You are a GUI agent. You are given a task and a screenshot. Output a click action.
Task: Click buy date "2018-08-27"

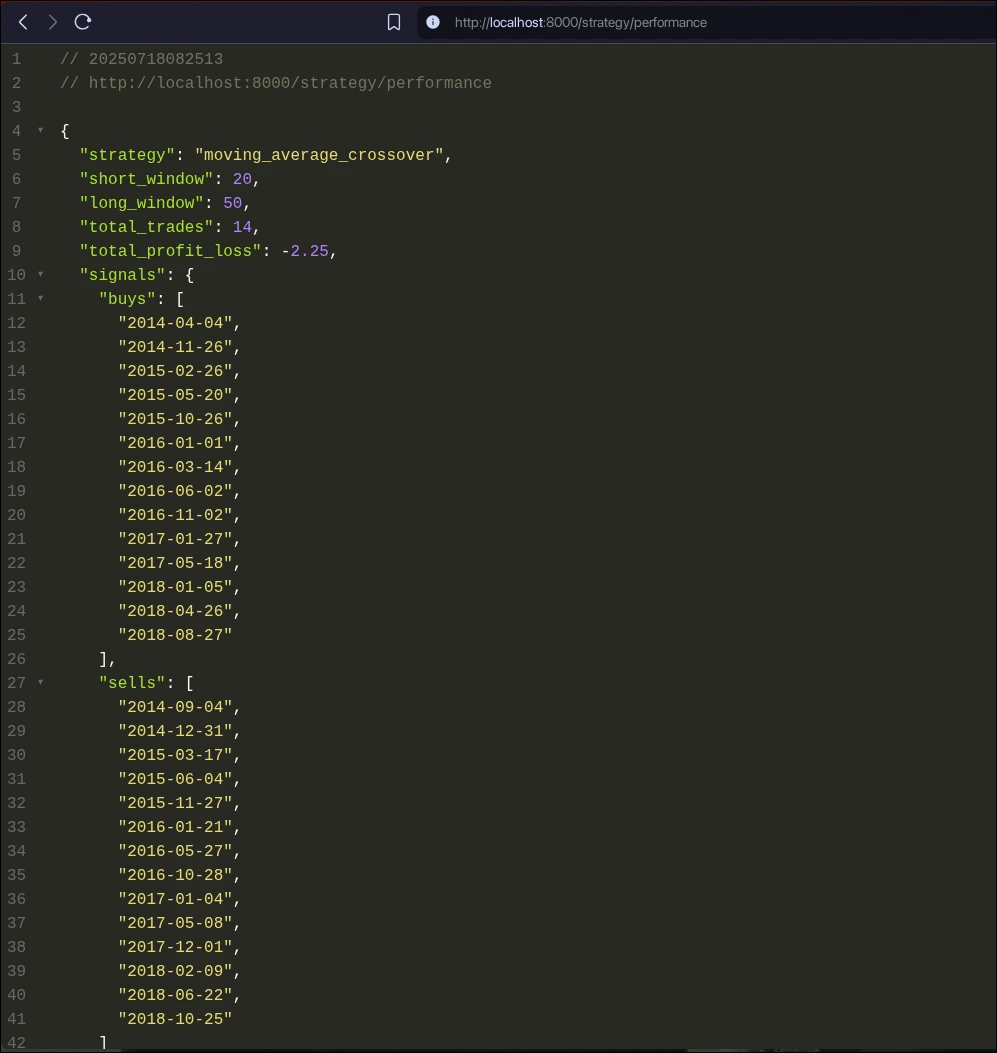(175, 635)
